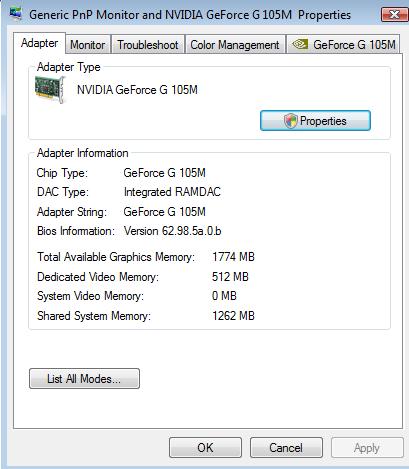This screenshot has width=409, height=469.
Task: Open adapter Properties button
Action: pyautogui.click(x=315, y=121)
